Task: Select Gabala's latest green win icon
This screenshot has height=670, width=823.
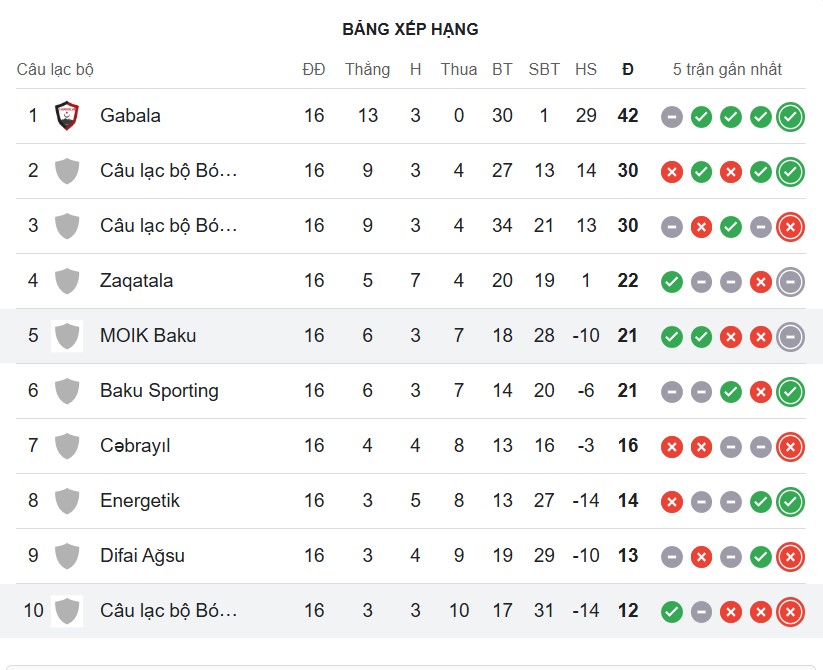Action: point(789,116)
